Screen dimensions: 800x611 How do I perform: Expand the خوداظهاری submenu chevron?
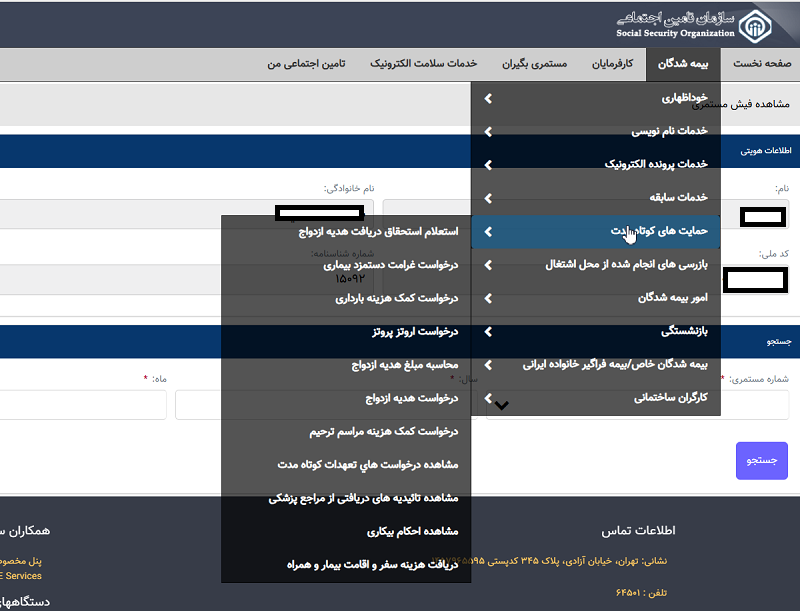tap(488, 99)
